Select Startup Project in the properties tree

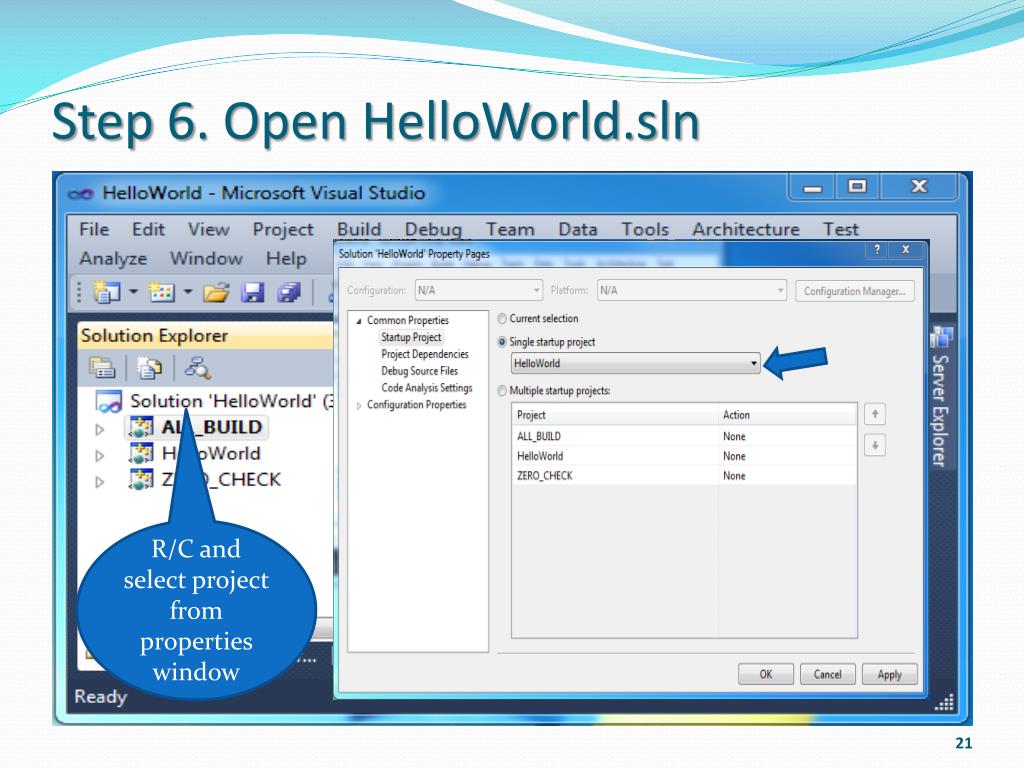click(411, 337)
